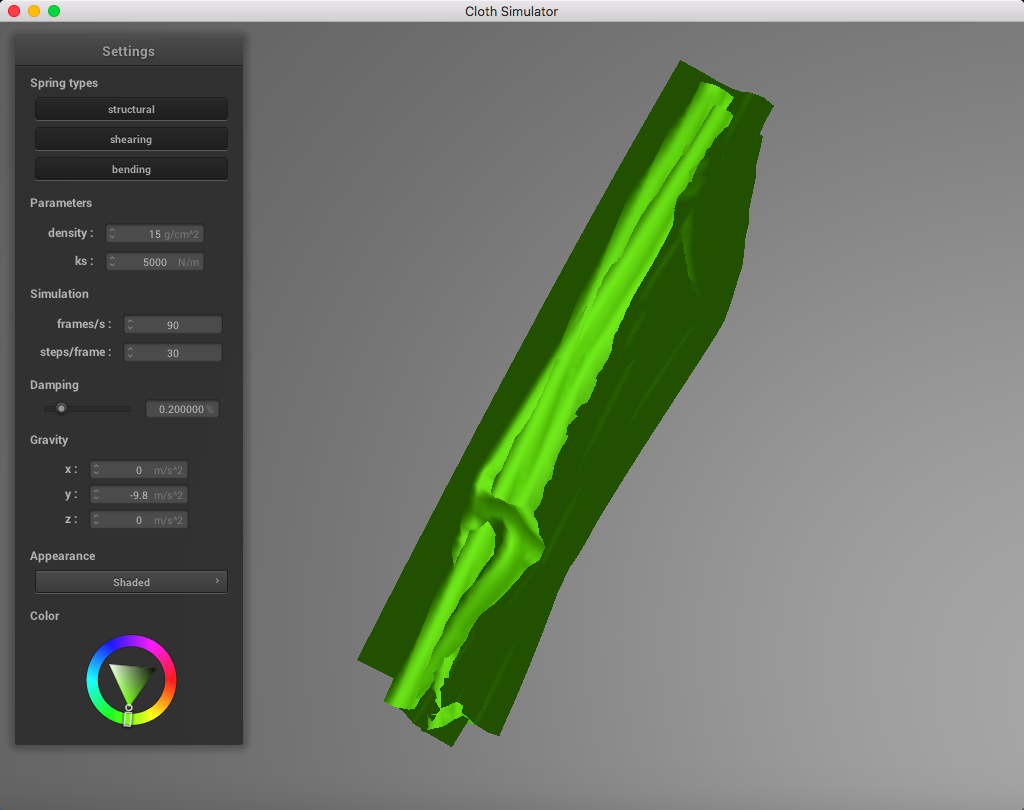
Task: Open the Shaded appearance dropdown
Action: point(131,582)
